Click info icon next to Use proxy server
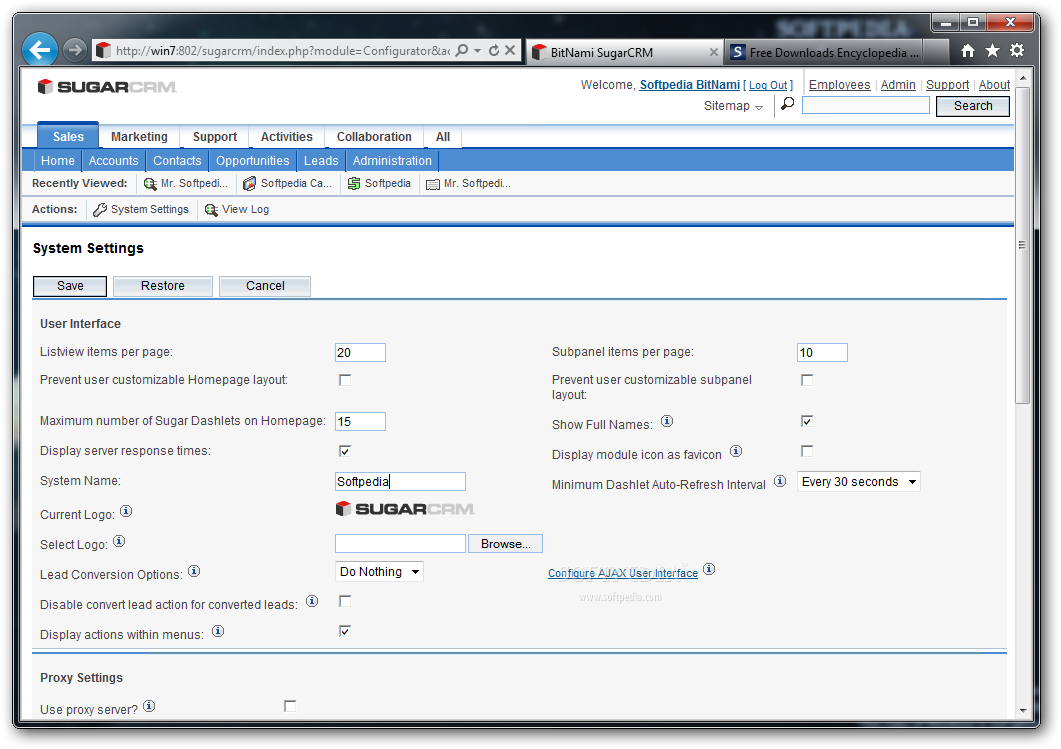The image size is (1061, 749). (149, 706)
